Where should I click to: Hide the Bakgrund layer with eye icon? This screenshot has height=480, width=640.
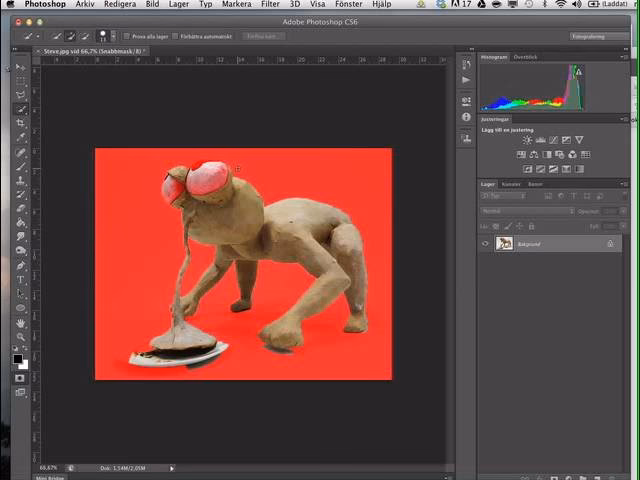point(486,243)
